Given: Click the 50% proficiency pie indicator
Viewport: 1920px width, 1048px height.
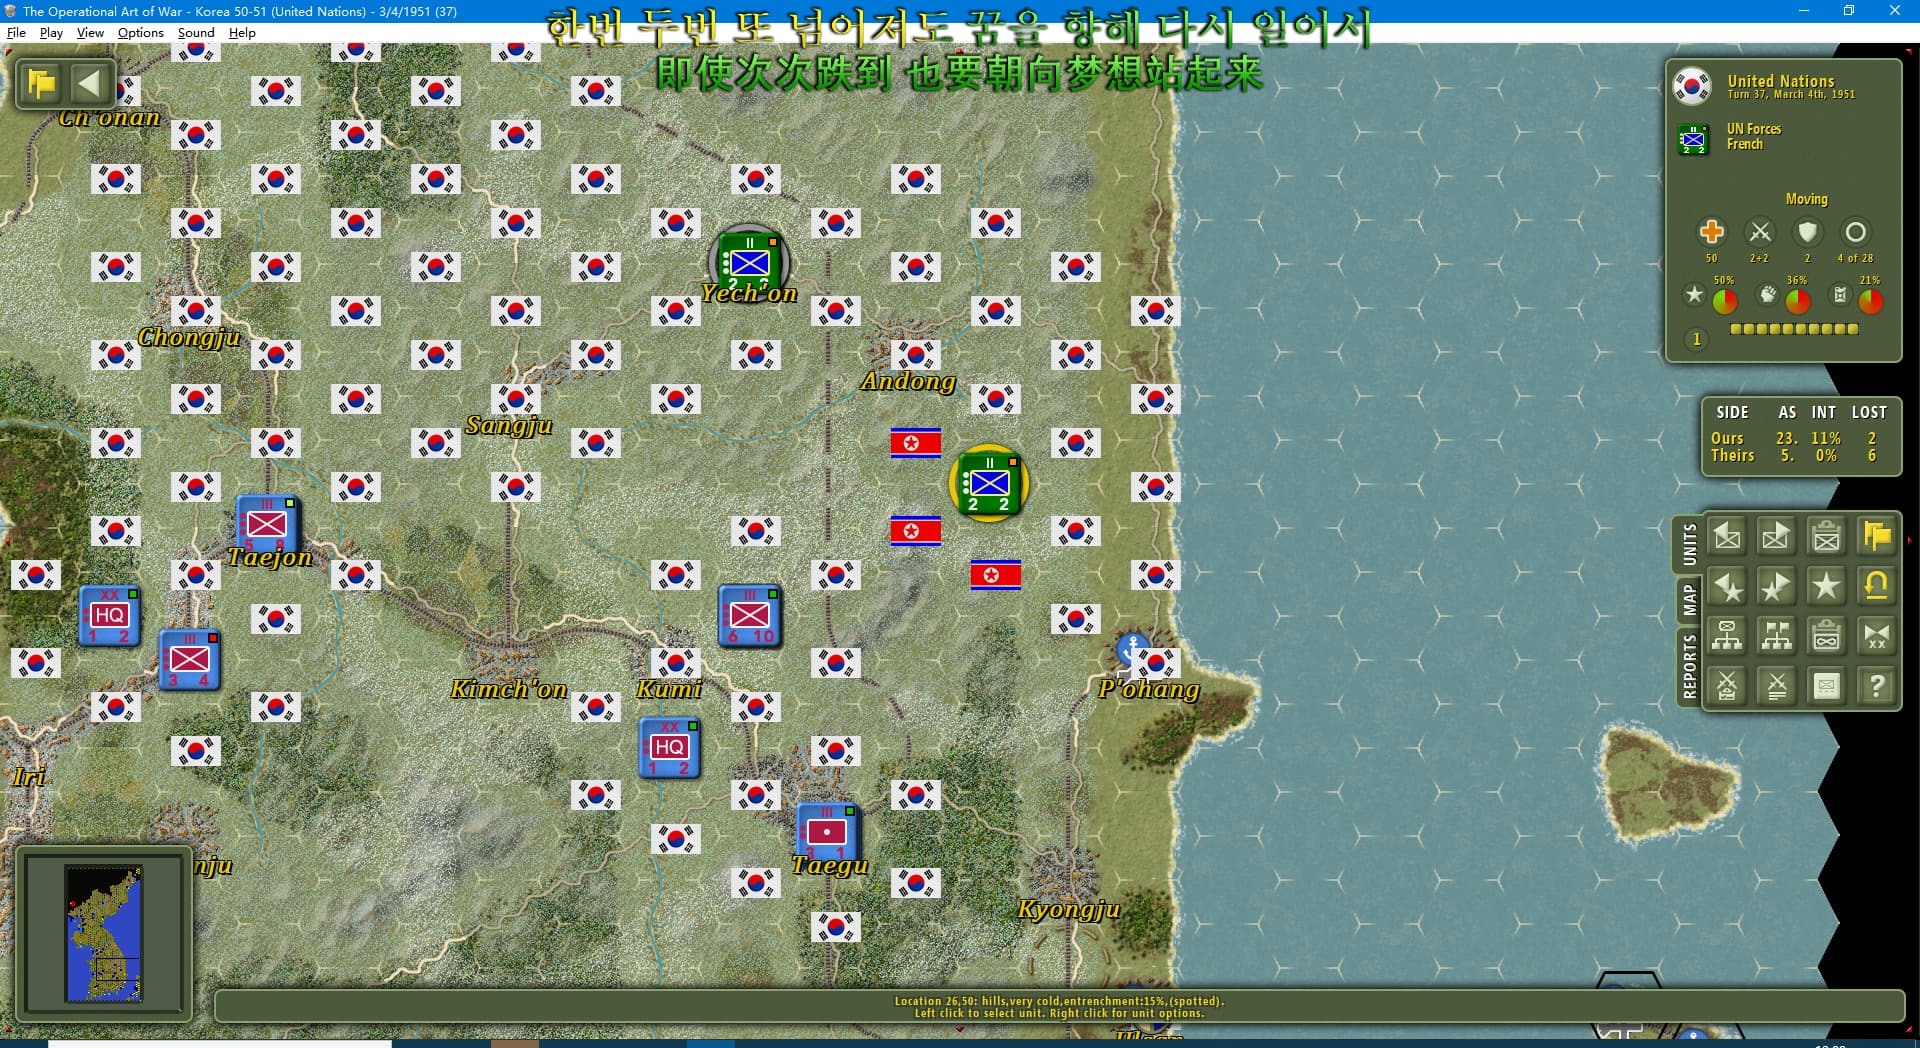Looking at the screenshot, I should pos(1724,300).
